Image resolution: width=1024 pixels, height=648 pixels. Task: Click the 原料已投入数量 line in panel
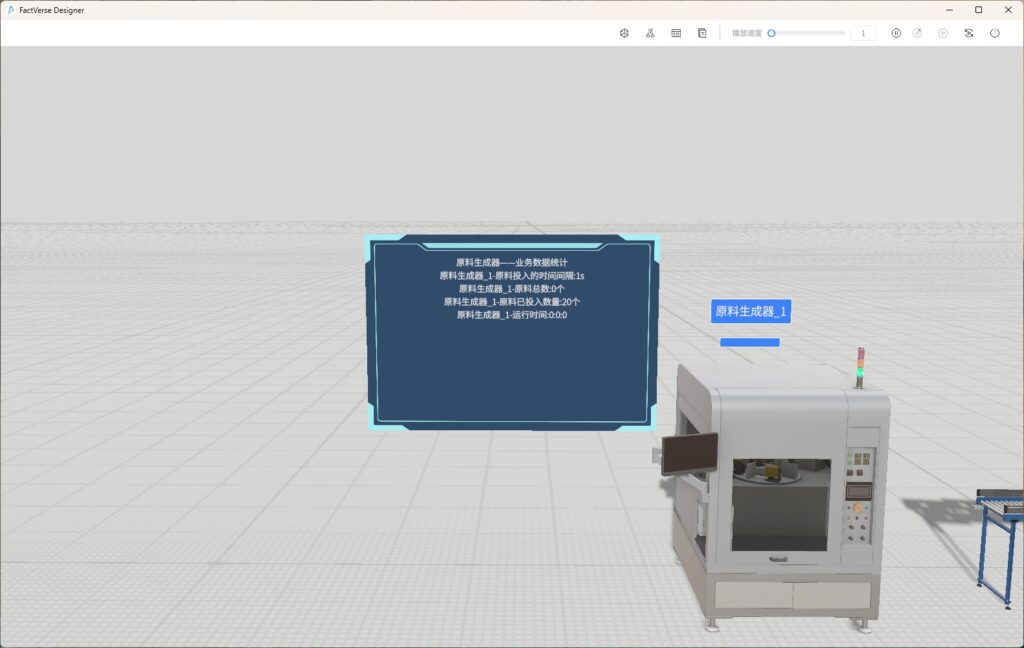511,301
